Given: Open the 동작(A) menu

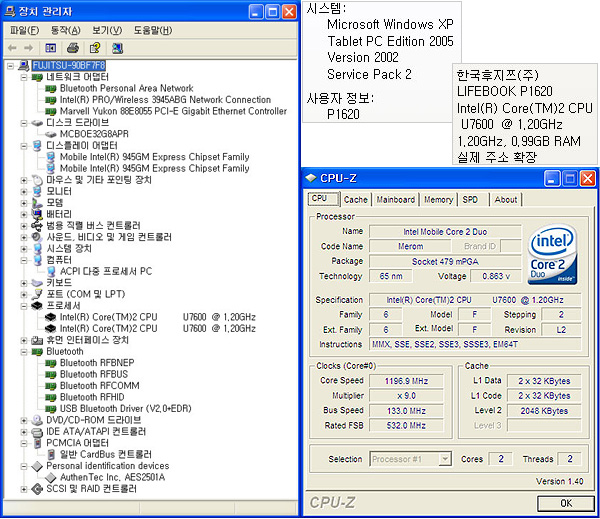Looking at the screenshot, I should coord(65,30).
